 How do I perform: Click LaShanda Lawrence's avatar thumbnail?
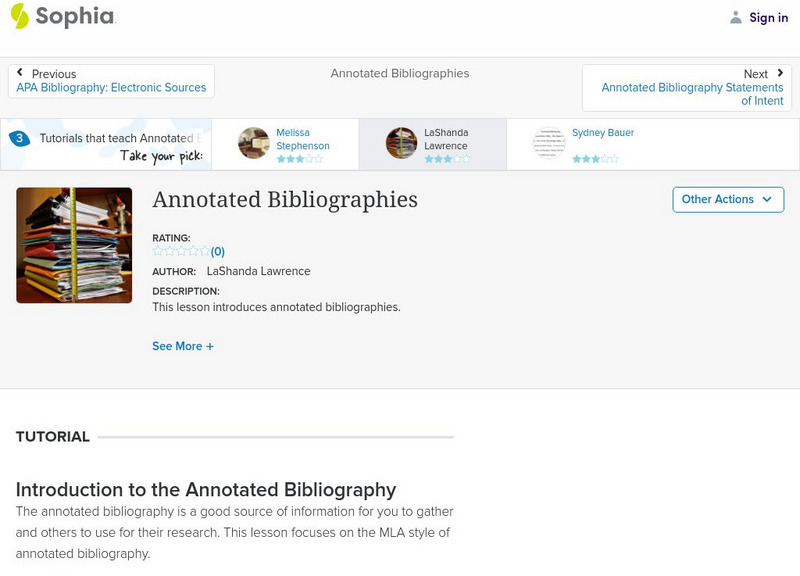[402, 143]
